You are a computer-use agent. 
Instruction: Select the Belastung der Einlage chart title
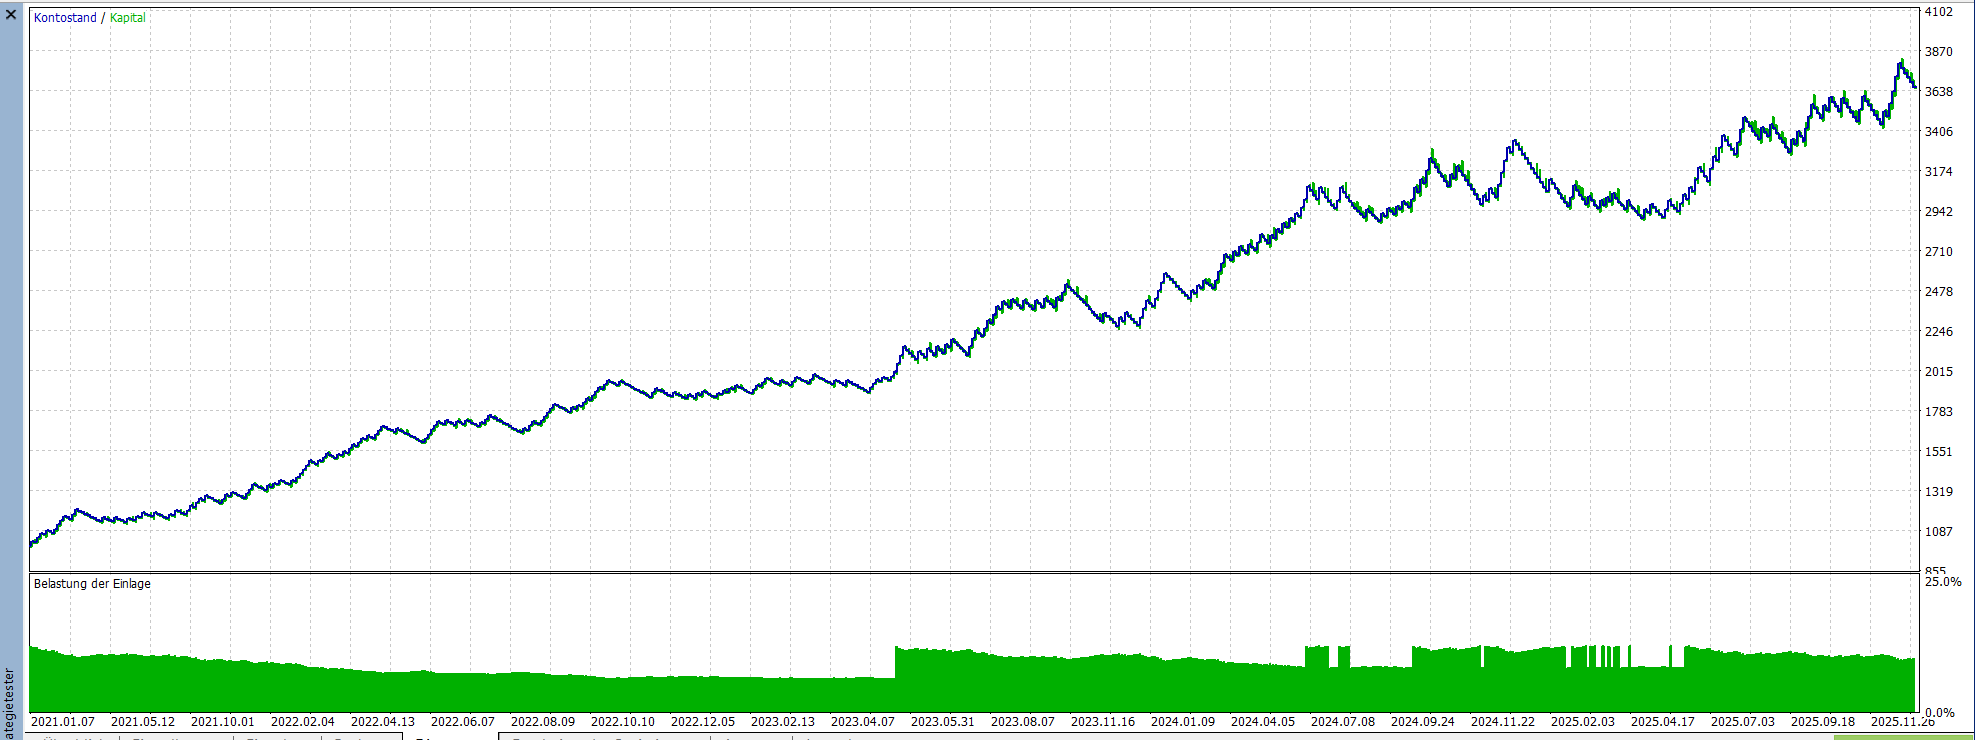pyautogui.click(x=92, y=584)
